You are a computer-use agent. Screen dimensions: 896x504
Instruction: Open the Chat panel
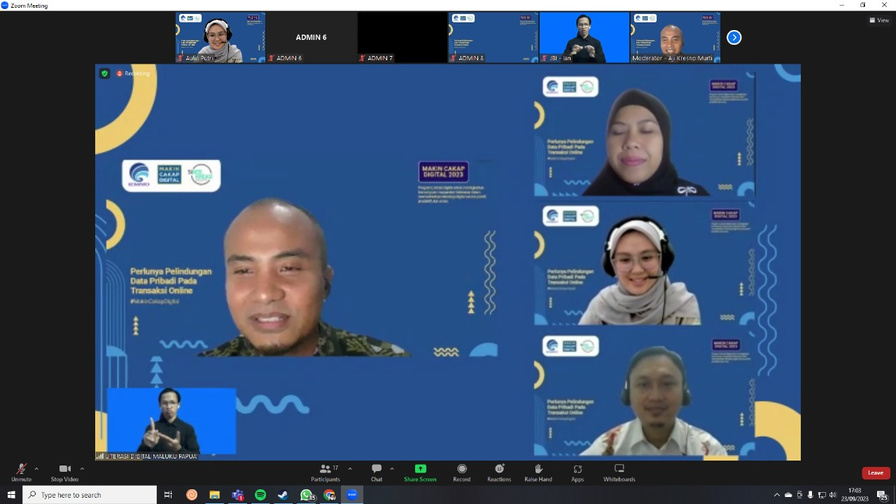coord(376,471)
